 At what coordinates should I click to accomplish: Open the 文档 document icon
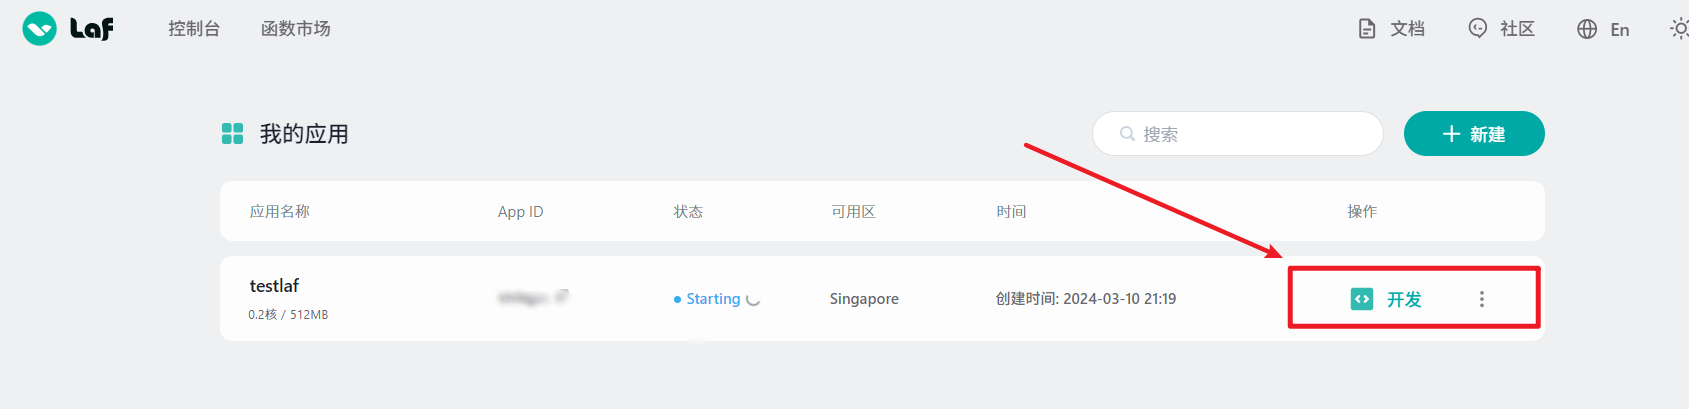tap(1367, 29)
